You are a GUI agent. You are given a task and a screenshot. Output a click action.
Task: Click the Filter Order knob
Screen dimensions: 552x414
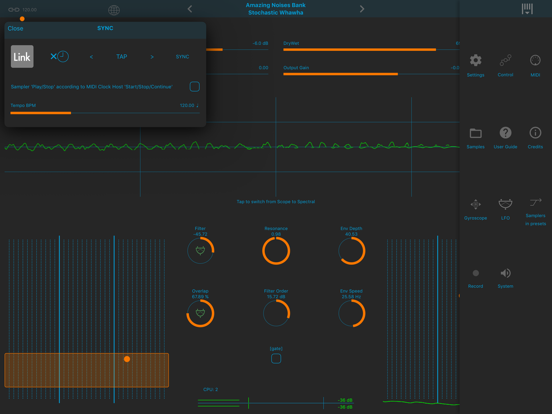[276, 313]
